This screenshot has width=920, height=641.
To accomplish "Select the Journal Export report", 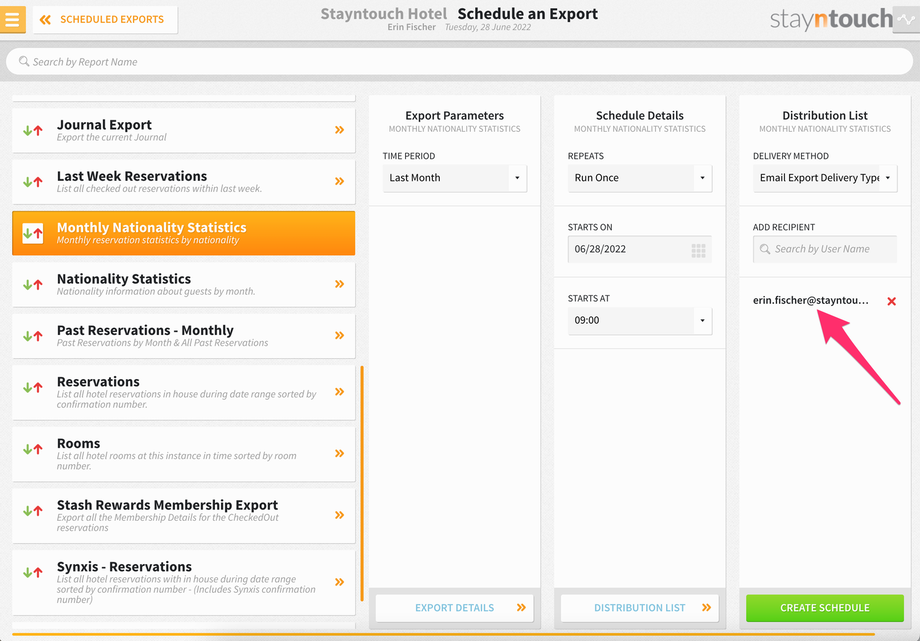I will (x=184, y=130).
